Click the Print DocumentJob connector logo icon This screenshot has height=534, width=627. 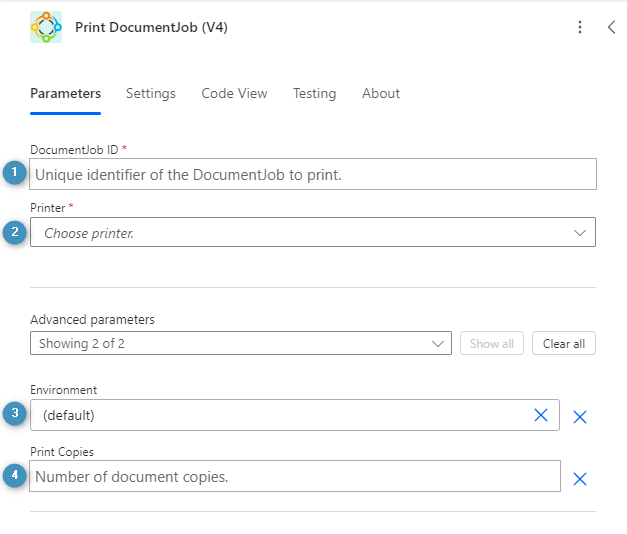[x=46, y=27]
